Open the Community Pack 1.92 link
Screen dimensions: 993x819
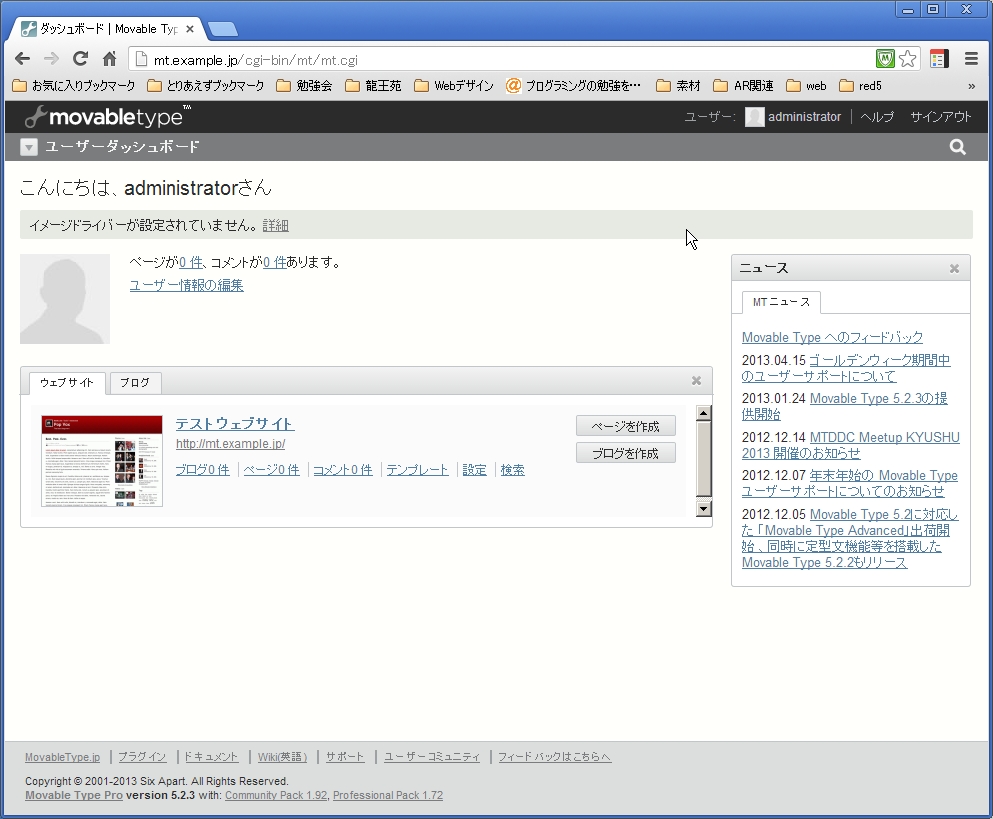click(276, 796)
